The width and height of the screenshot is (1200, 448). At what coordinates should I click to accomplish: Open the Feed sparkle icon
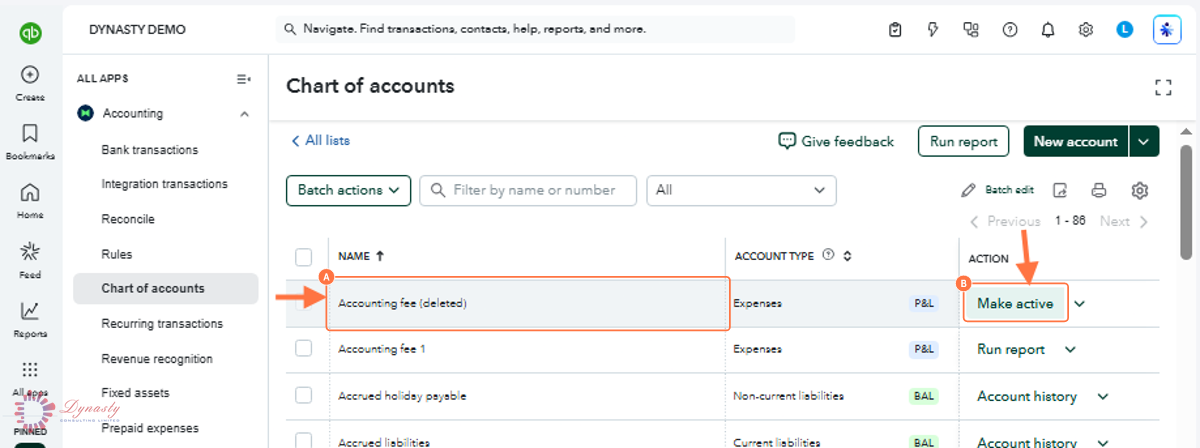pyautogui.click(x=30, y=251)
